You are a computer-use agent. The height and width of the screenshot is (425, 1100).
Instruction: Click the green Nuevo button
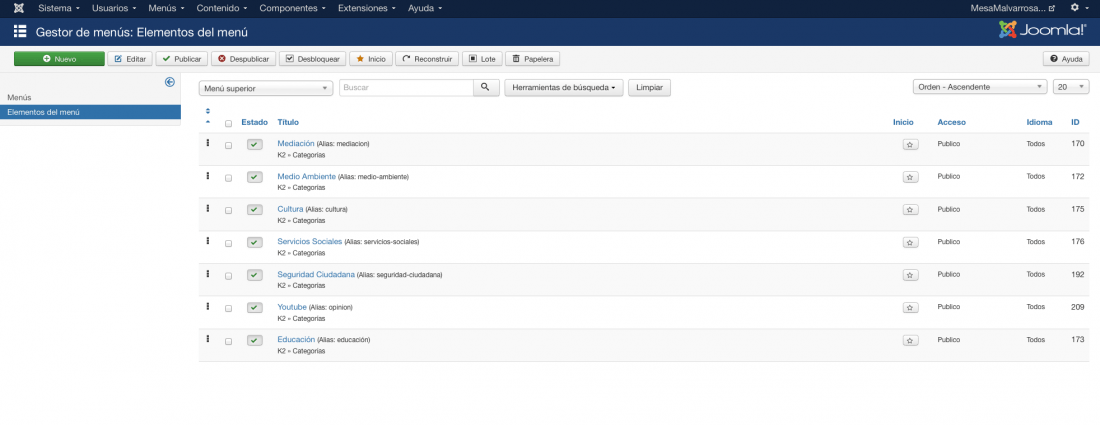point(60,59)
